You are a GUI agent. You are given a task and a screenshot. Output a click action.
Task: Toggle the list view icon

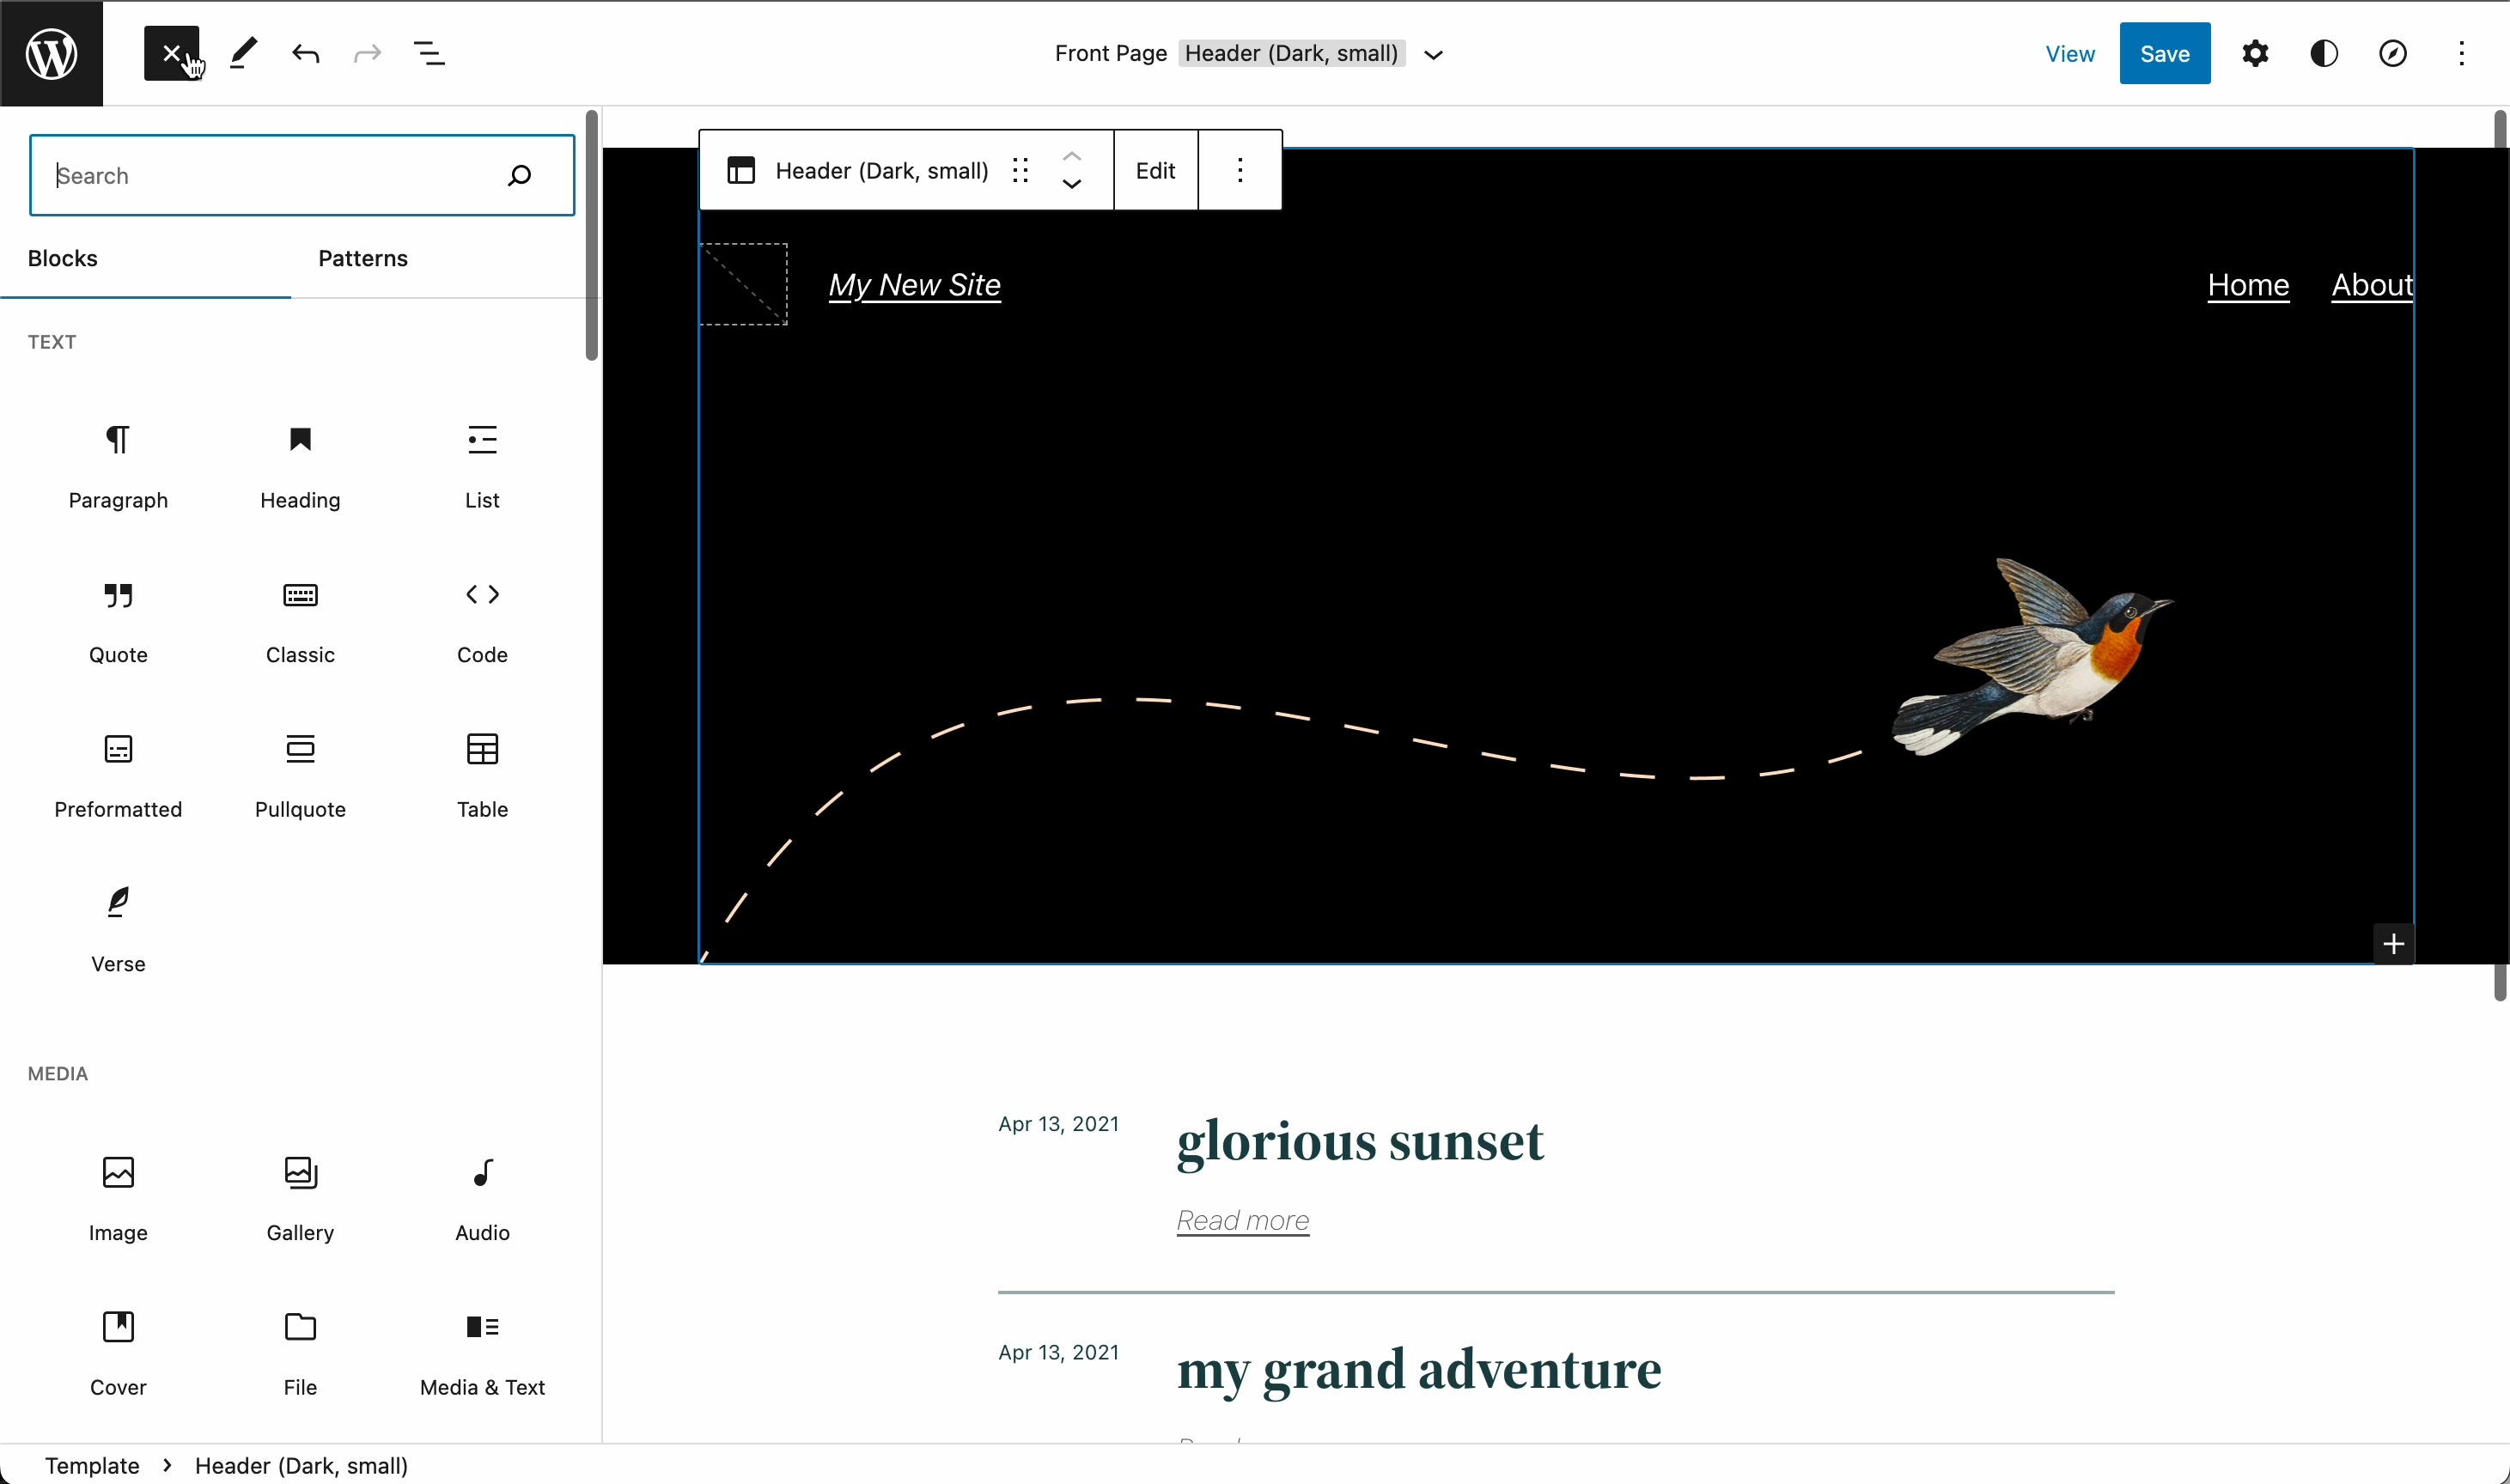click(x=430, y=53)
